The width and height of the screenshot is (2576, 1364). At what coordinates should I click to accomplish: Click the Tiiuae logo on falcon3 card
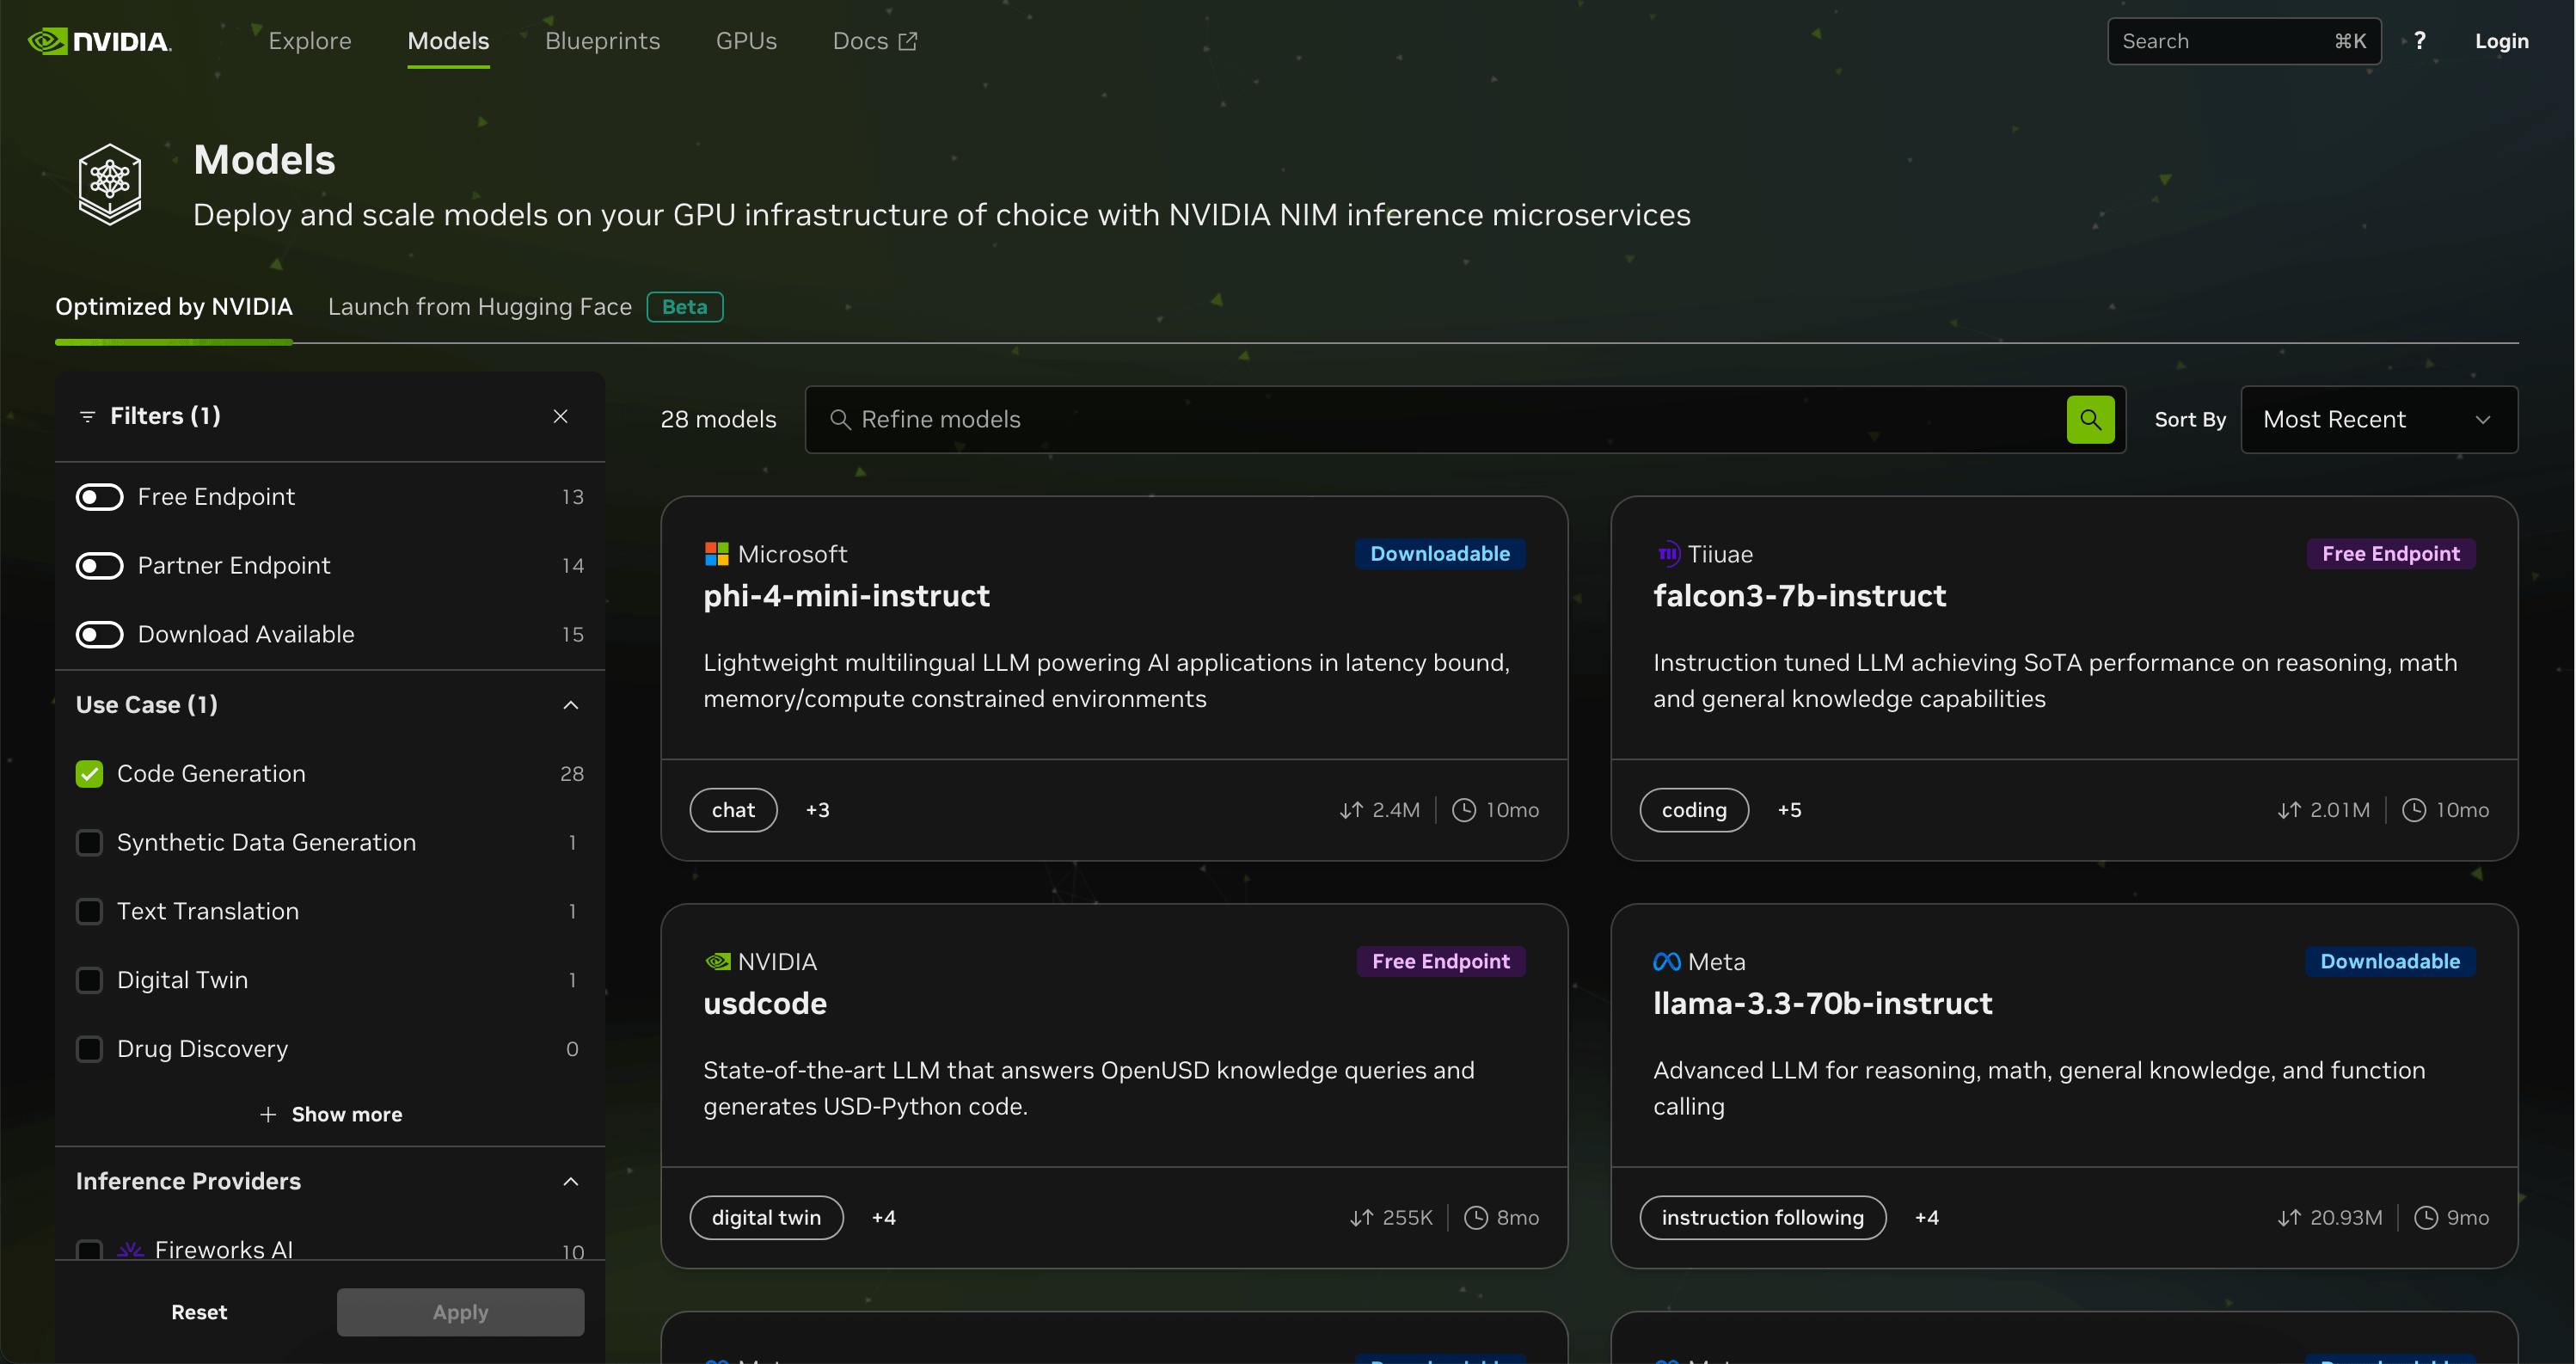click(1667, 554)
